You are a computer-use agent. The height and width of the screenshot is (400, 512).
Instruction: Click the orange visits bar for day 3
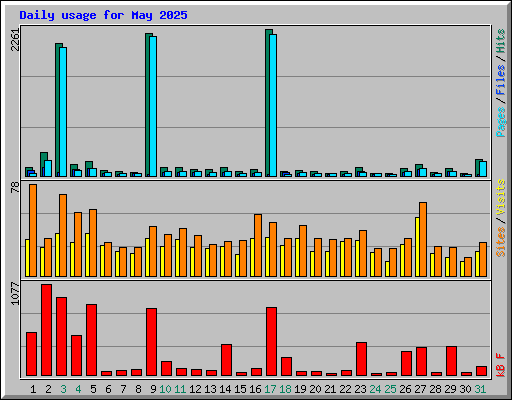click(63, 235)
